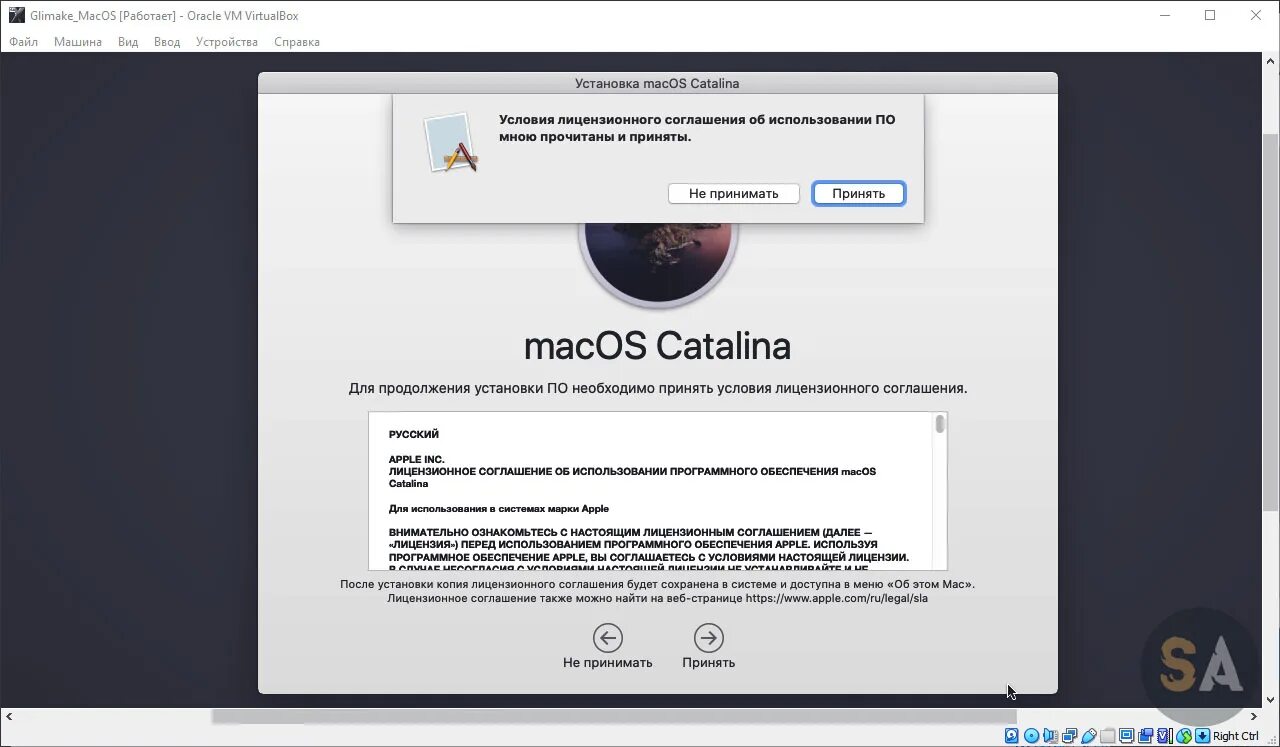Image resolution: width=1280 pixels, height=747 pixels.
Task: Click the forward arrow above bottom Принять
Action: point(709,638)
